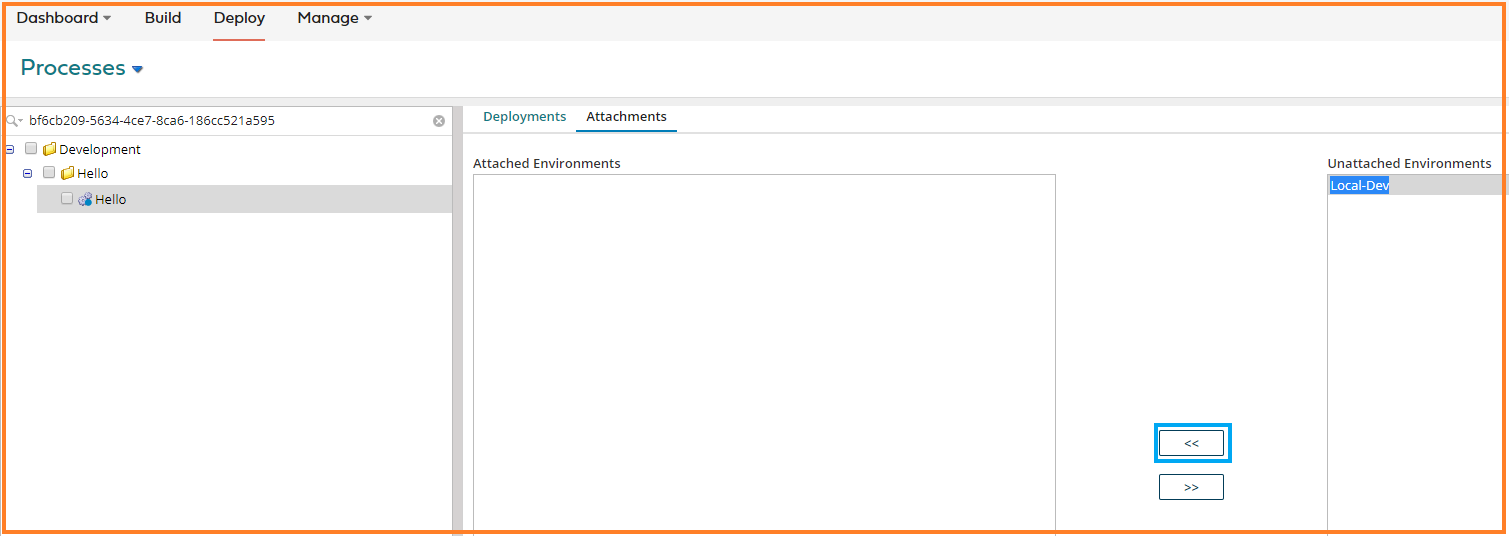1509x536 pixels.
Task: Collapse the Hello folder tree node
Action: [x=28, y=173]
